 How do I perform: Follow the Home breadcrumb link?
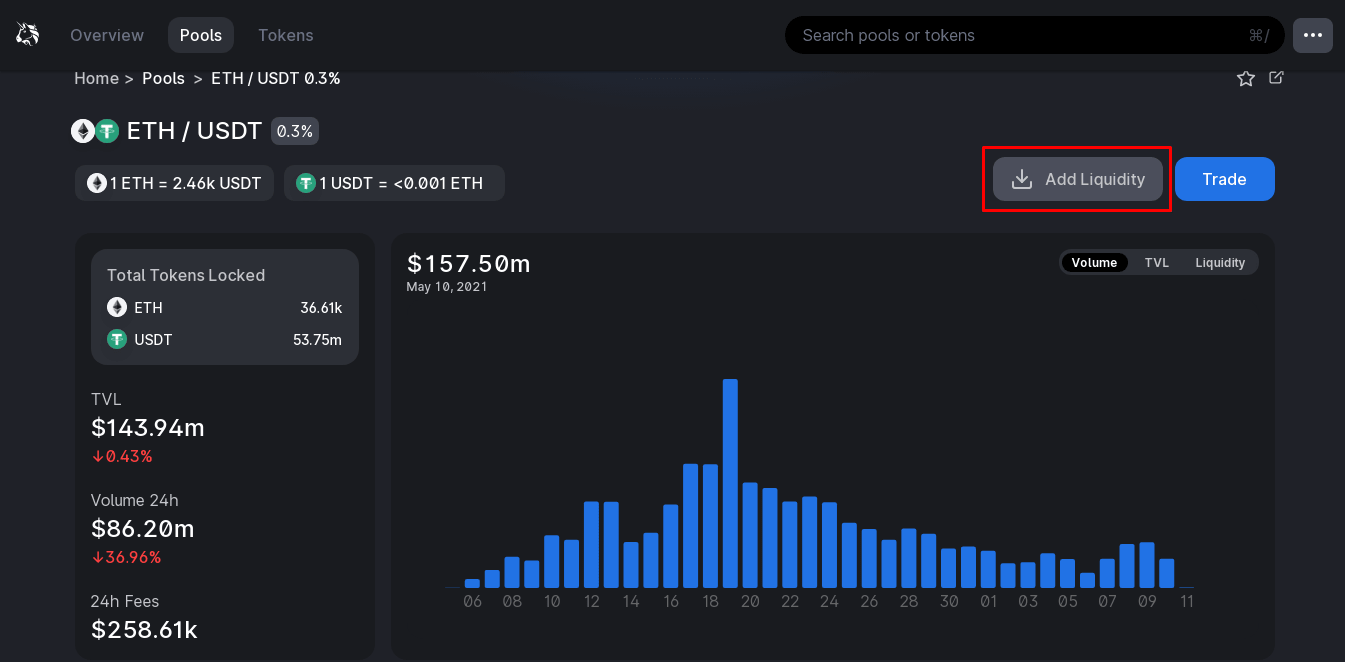tap(96, 78)
